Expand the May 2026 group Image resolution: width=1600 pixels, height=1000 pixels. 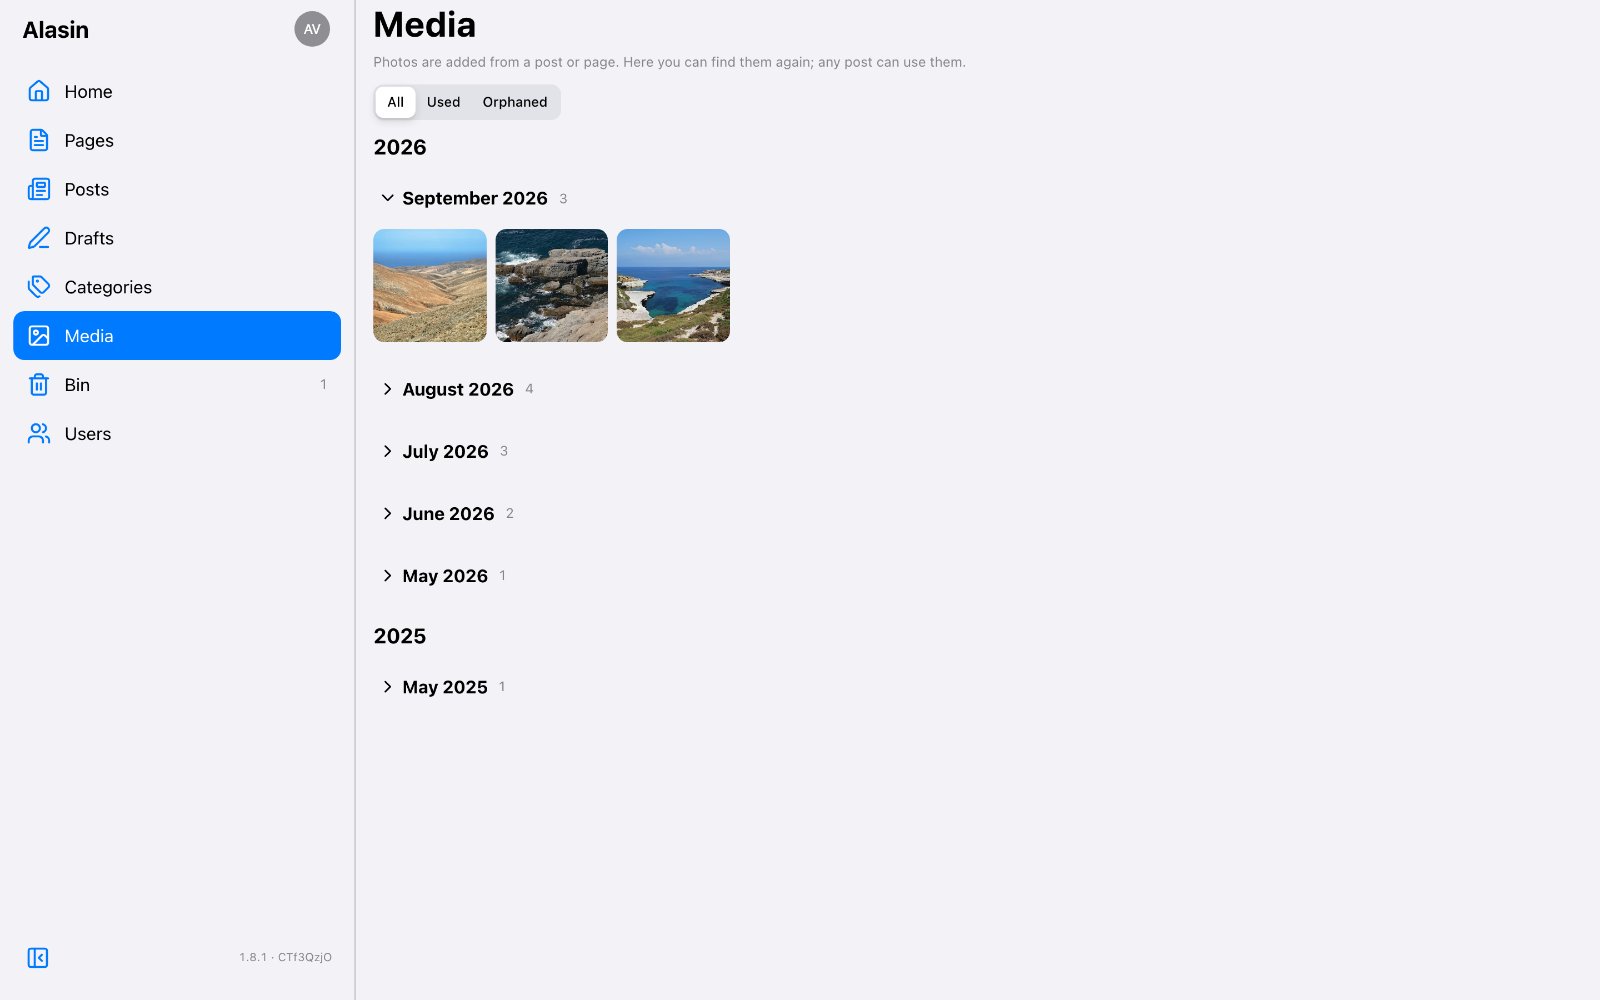pos(387,576)
